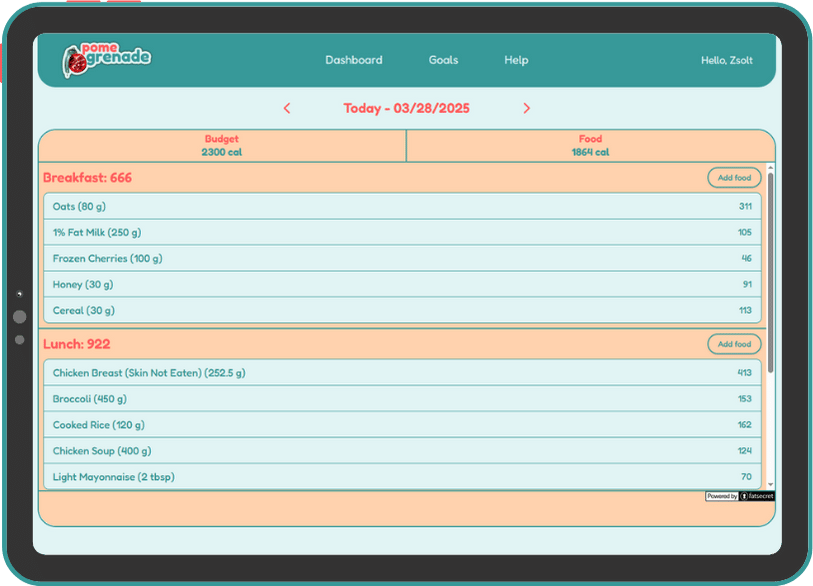
Task: Open the Goals menu item
Action: tap(443, 60)
